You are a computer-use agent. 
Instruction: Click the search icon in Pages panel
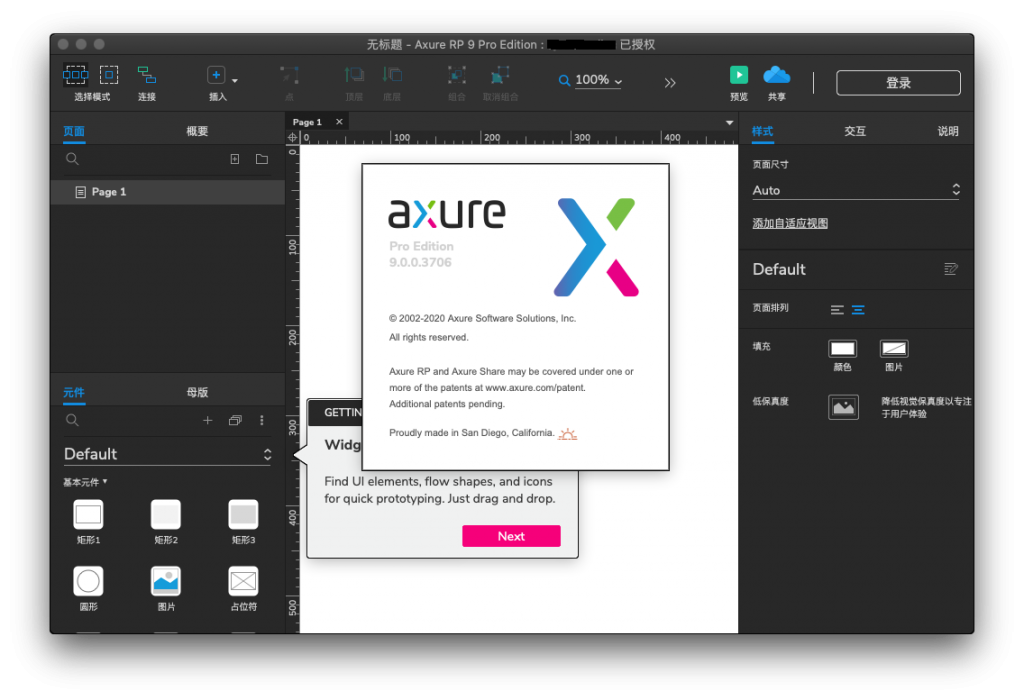(x=72, y=159)
